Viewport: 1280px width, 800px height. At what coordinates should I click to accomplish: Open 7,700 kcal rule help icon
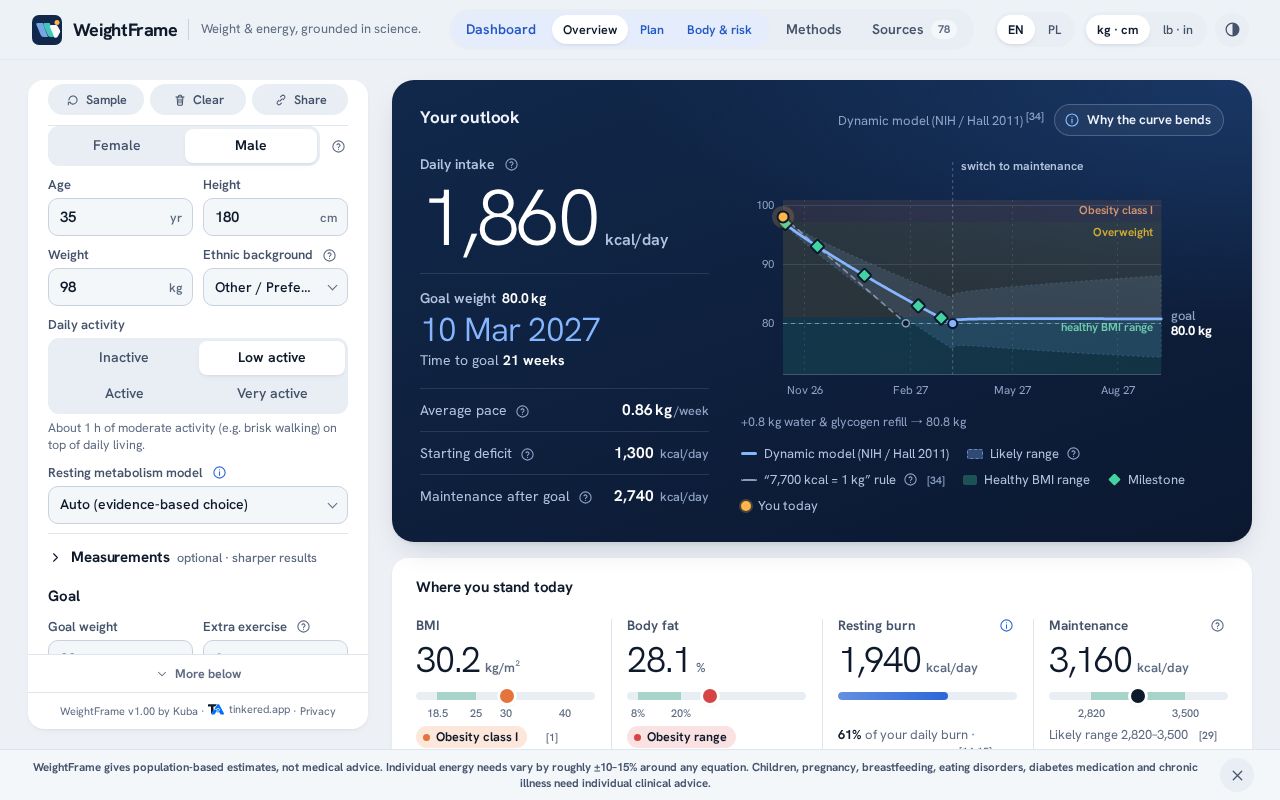tap(910, 480)
